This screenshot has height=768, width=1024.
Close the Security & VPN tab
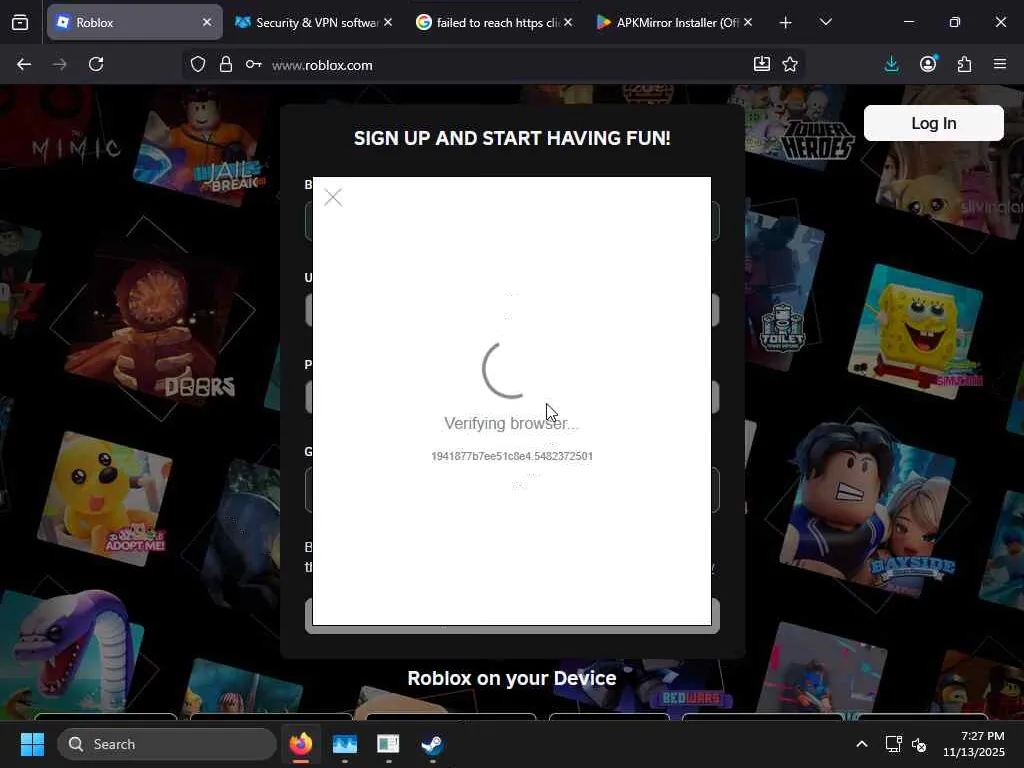click(388, 22)
